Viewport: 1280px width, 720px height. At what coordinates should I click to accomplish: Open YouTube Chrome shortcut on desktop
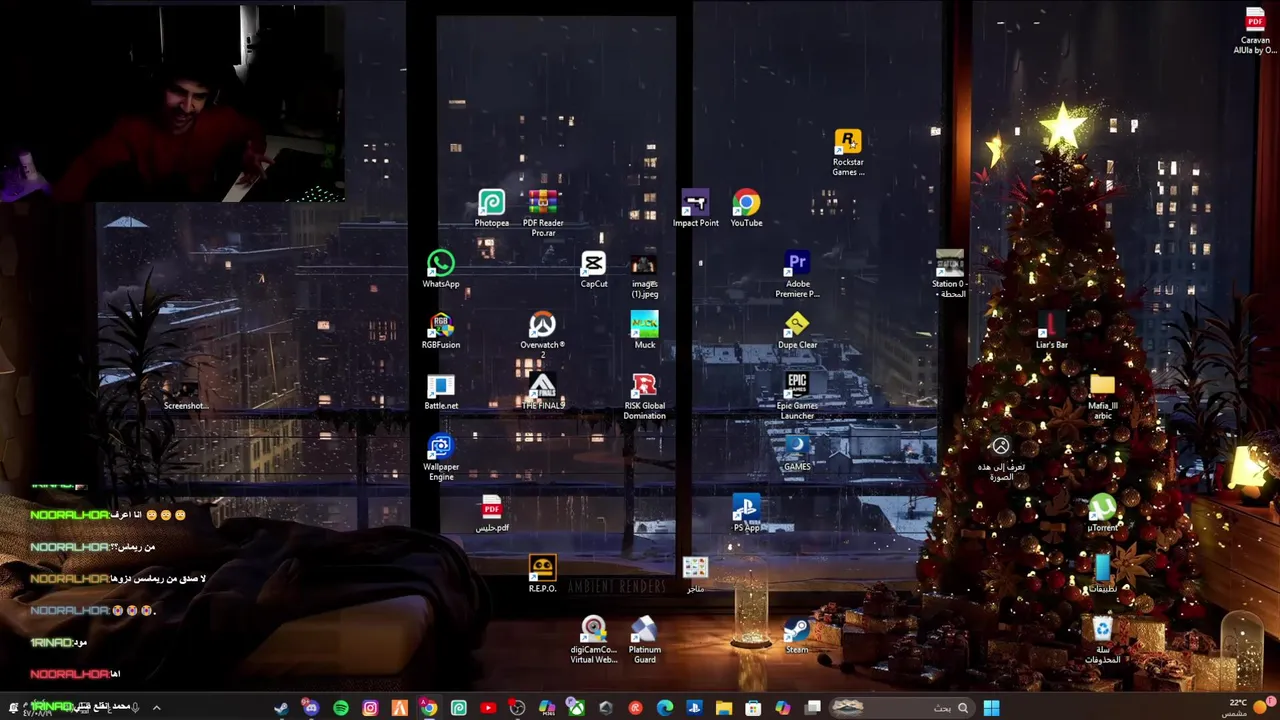746,209
